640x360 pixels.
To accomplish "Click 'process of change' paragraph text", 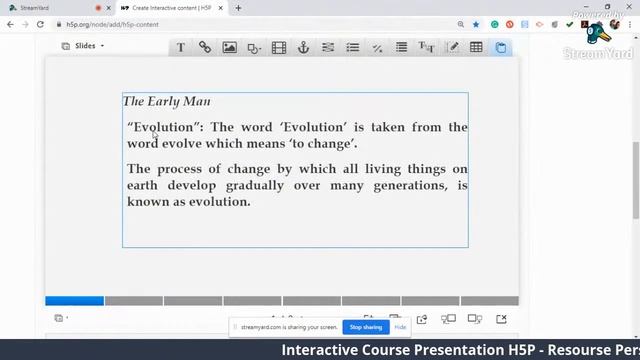I will click(297, 185).
